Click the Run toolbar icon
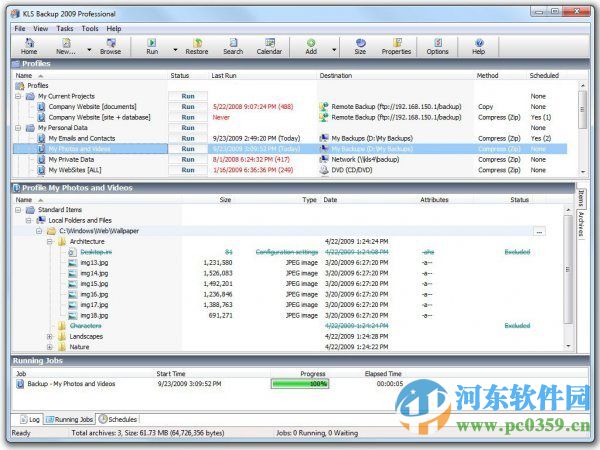The image size is (600, 450). tap(152, 46)
